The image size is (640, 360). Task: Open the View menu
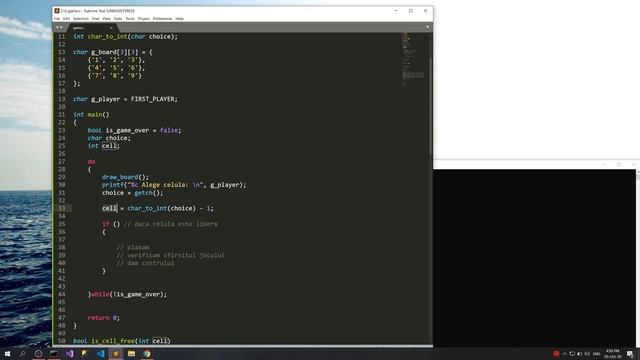click(x=107, y=19)
